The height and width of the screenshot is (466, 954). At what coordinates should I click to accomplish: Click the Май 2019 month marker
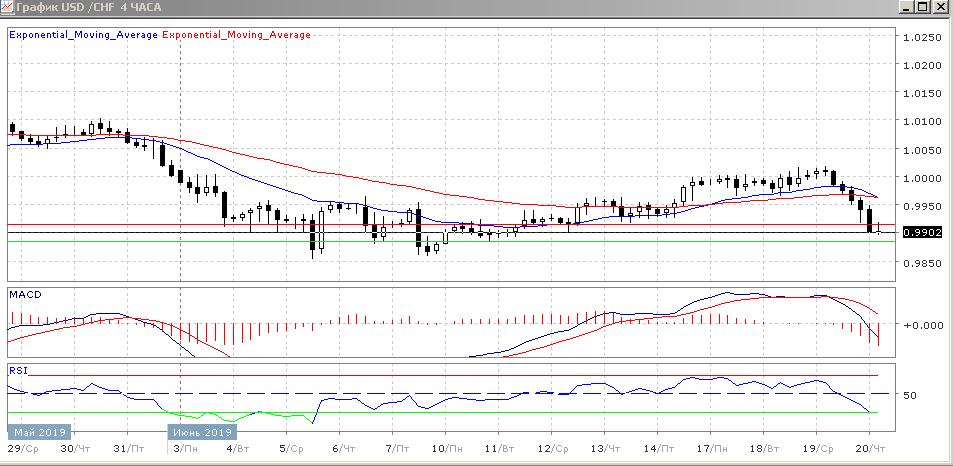[38, 432]
